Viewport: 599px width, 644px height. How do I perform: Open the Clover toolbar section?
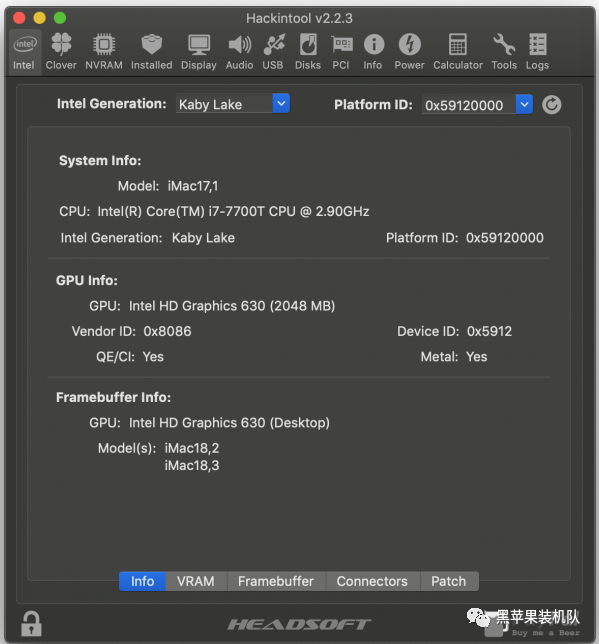pos(61,52)
